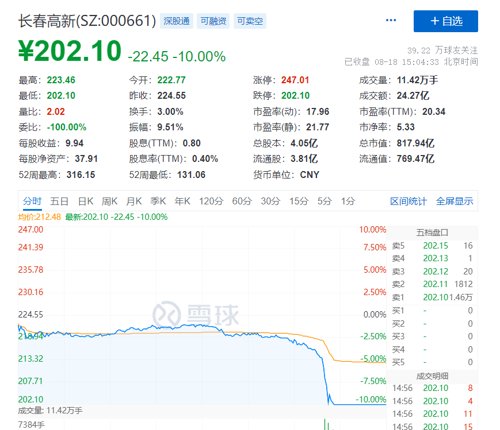Open the three-dot more options menu
The width and height of the screenshot is (500, 430).
391,20
